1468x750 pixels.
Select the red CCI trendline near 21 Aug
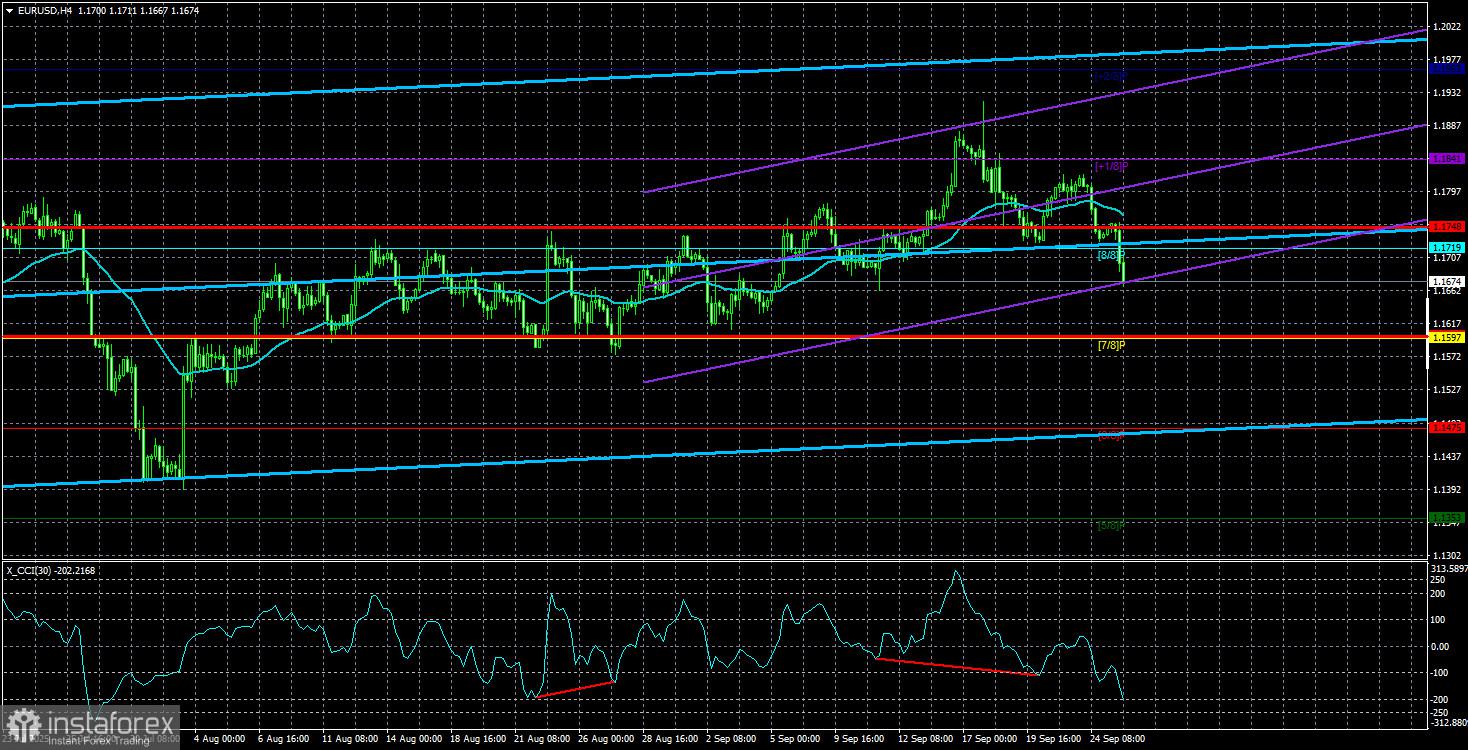click(575, 689)
